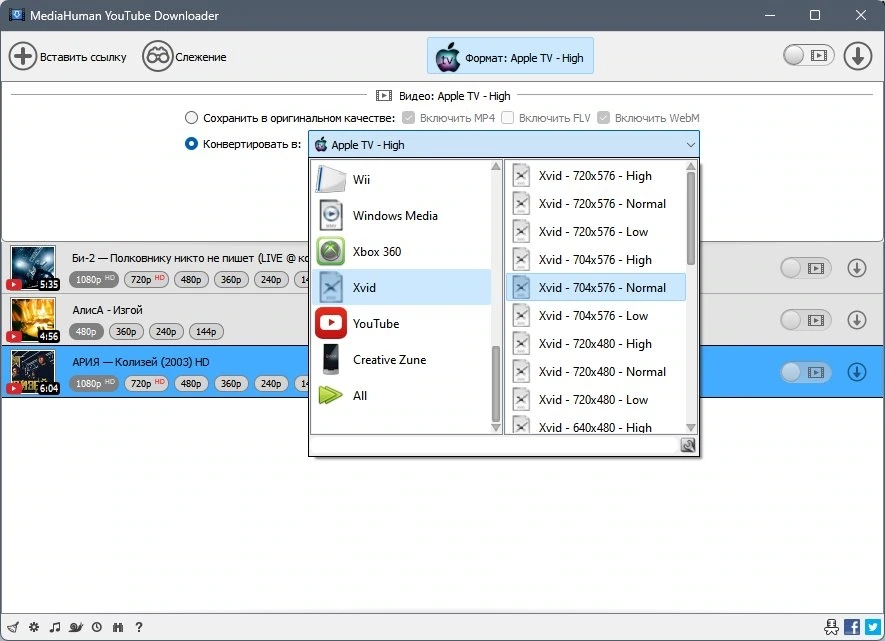Select Xvid - 720x576 - Low preset
Viewport: 885px width, 641px height.
pos(595,232)
